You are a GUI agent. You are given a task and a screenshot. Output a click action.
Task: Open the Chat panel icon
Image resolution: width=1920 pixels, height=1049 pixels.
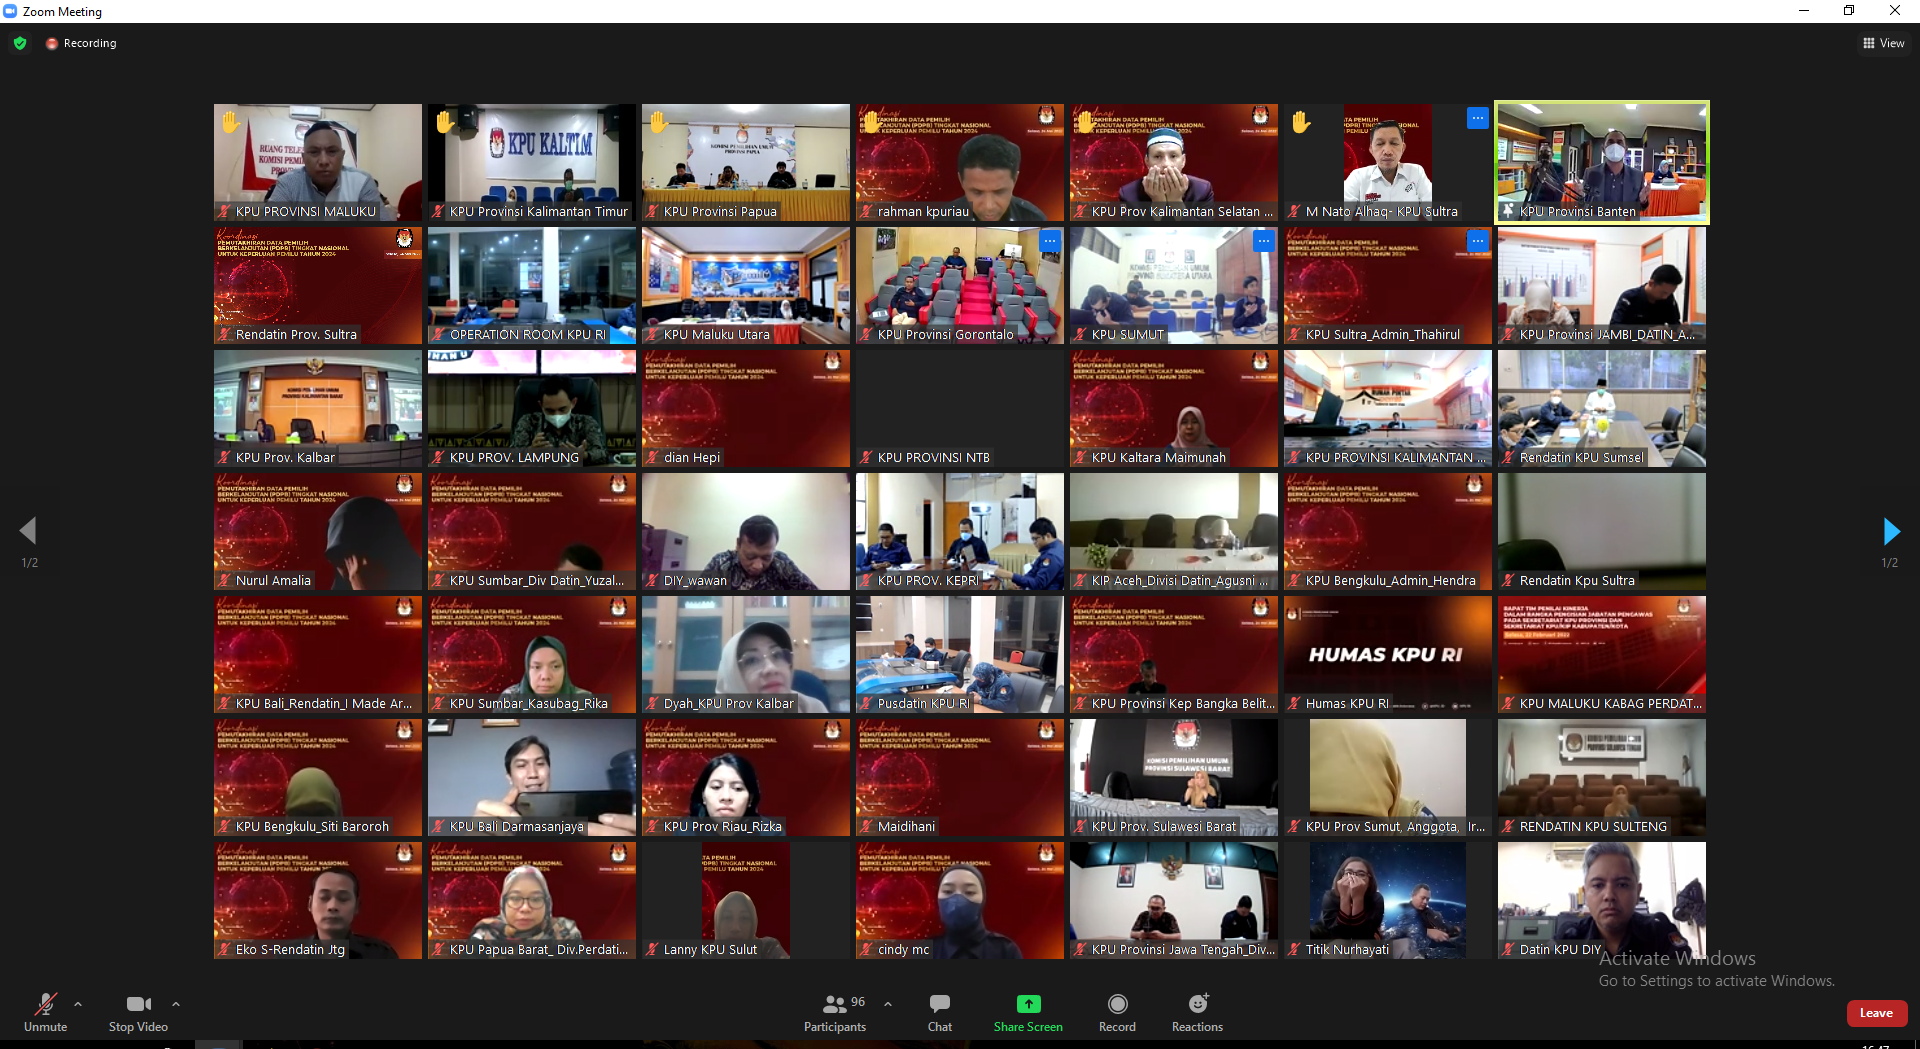coord(939,1004)
